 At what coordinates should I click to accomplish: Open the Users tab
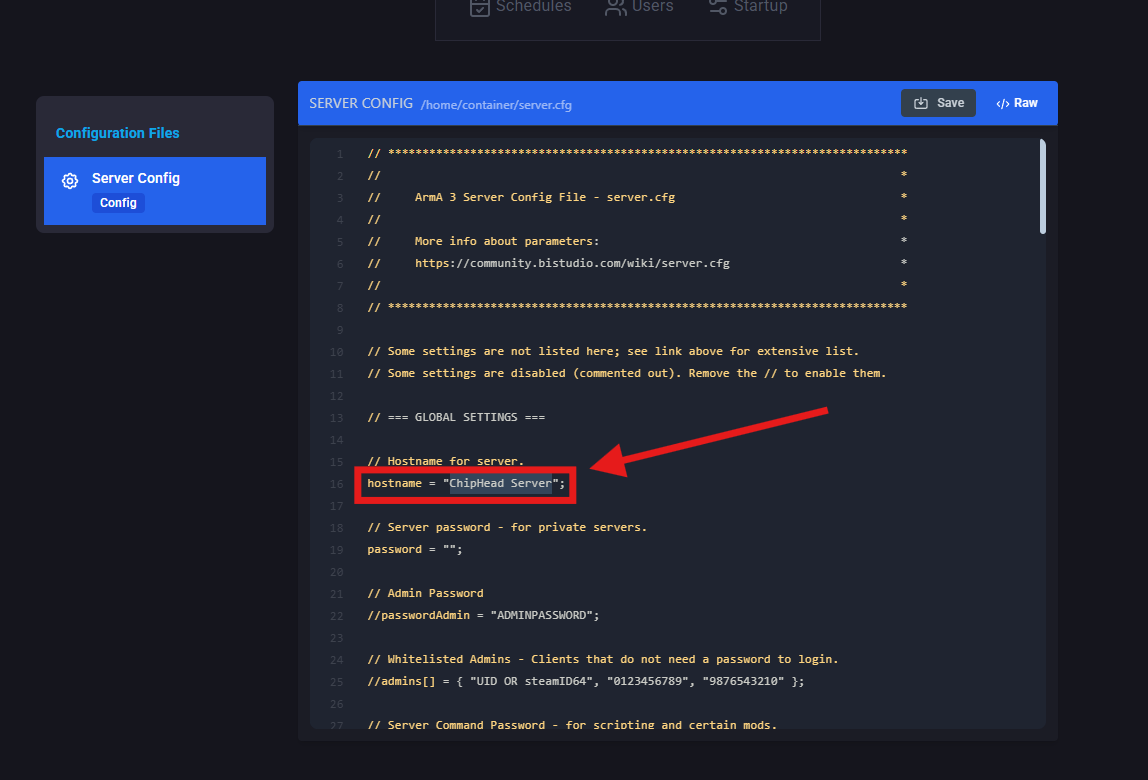pyautogui.click(x=639, y=7)
